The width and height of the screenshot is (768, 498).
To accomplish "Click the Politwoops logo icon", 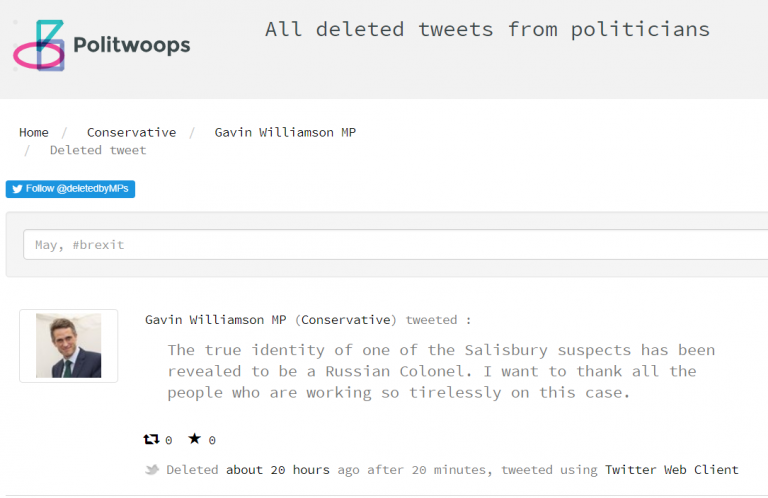I will (x=39, y=46).
